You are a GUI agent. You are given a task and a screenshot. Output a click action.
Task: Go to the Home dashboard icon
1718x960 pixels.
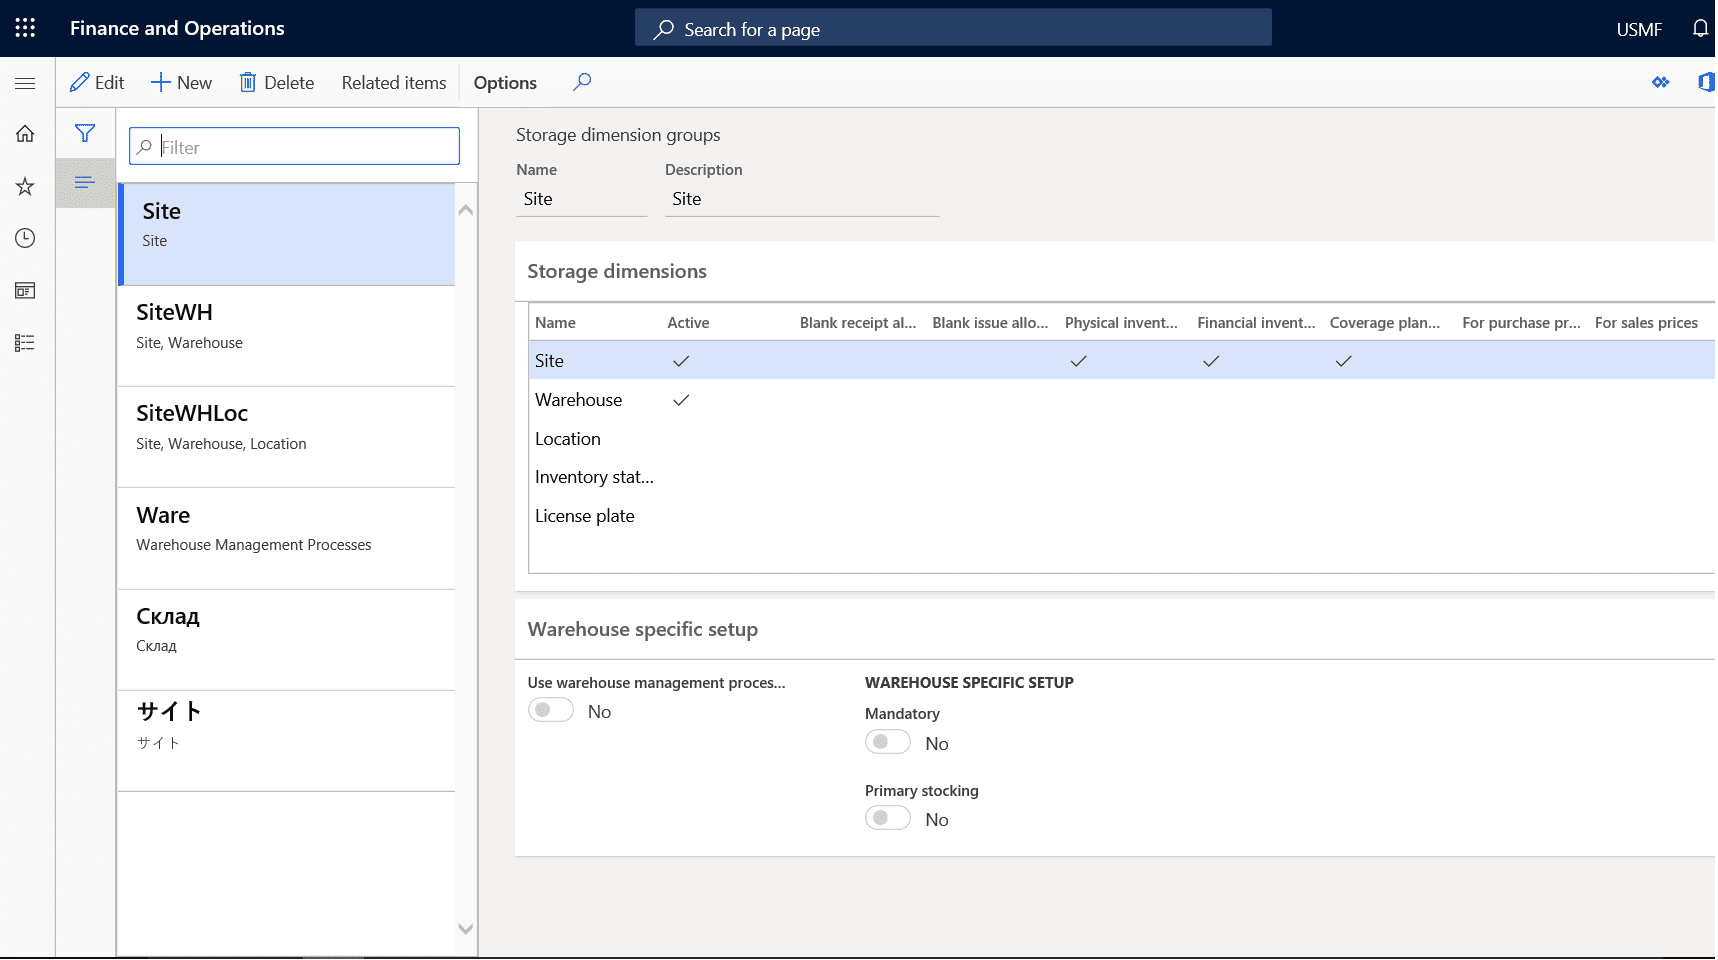[x=25, y=134]
